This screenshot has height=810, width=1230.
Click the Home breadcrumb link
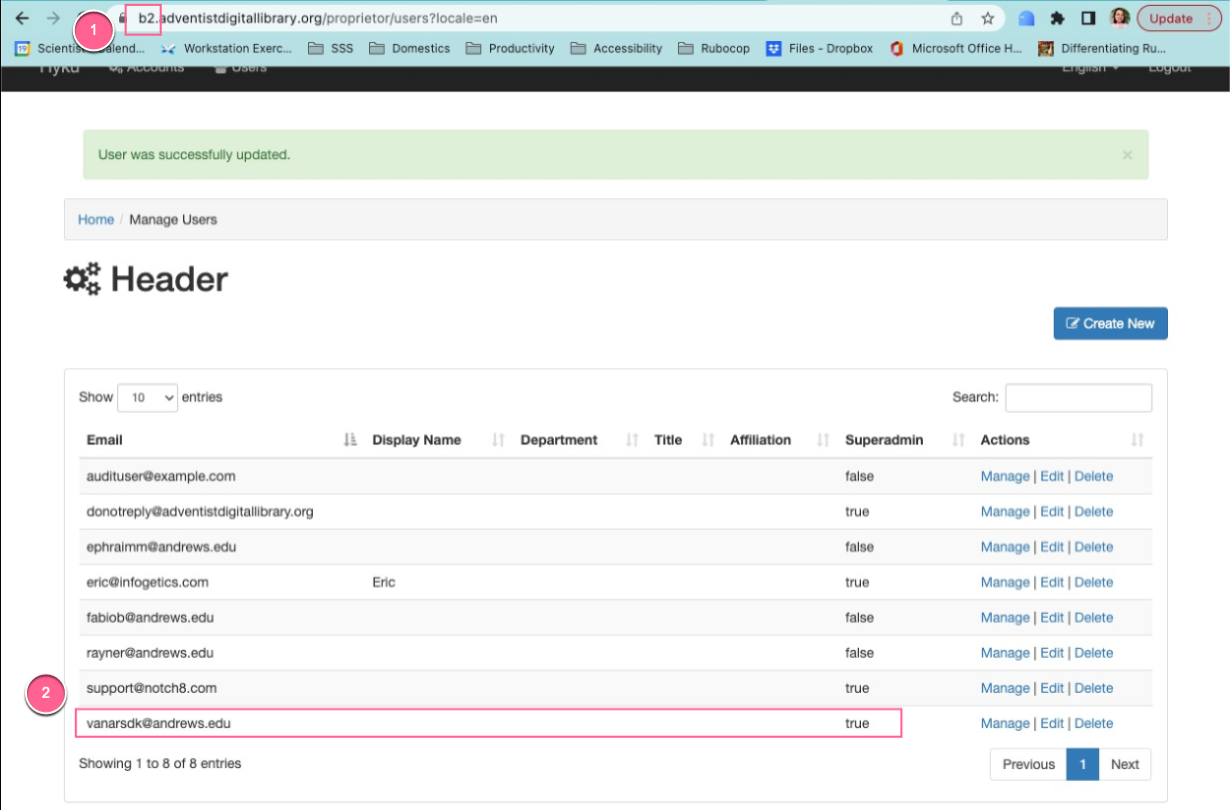(x=96, y=219)
